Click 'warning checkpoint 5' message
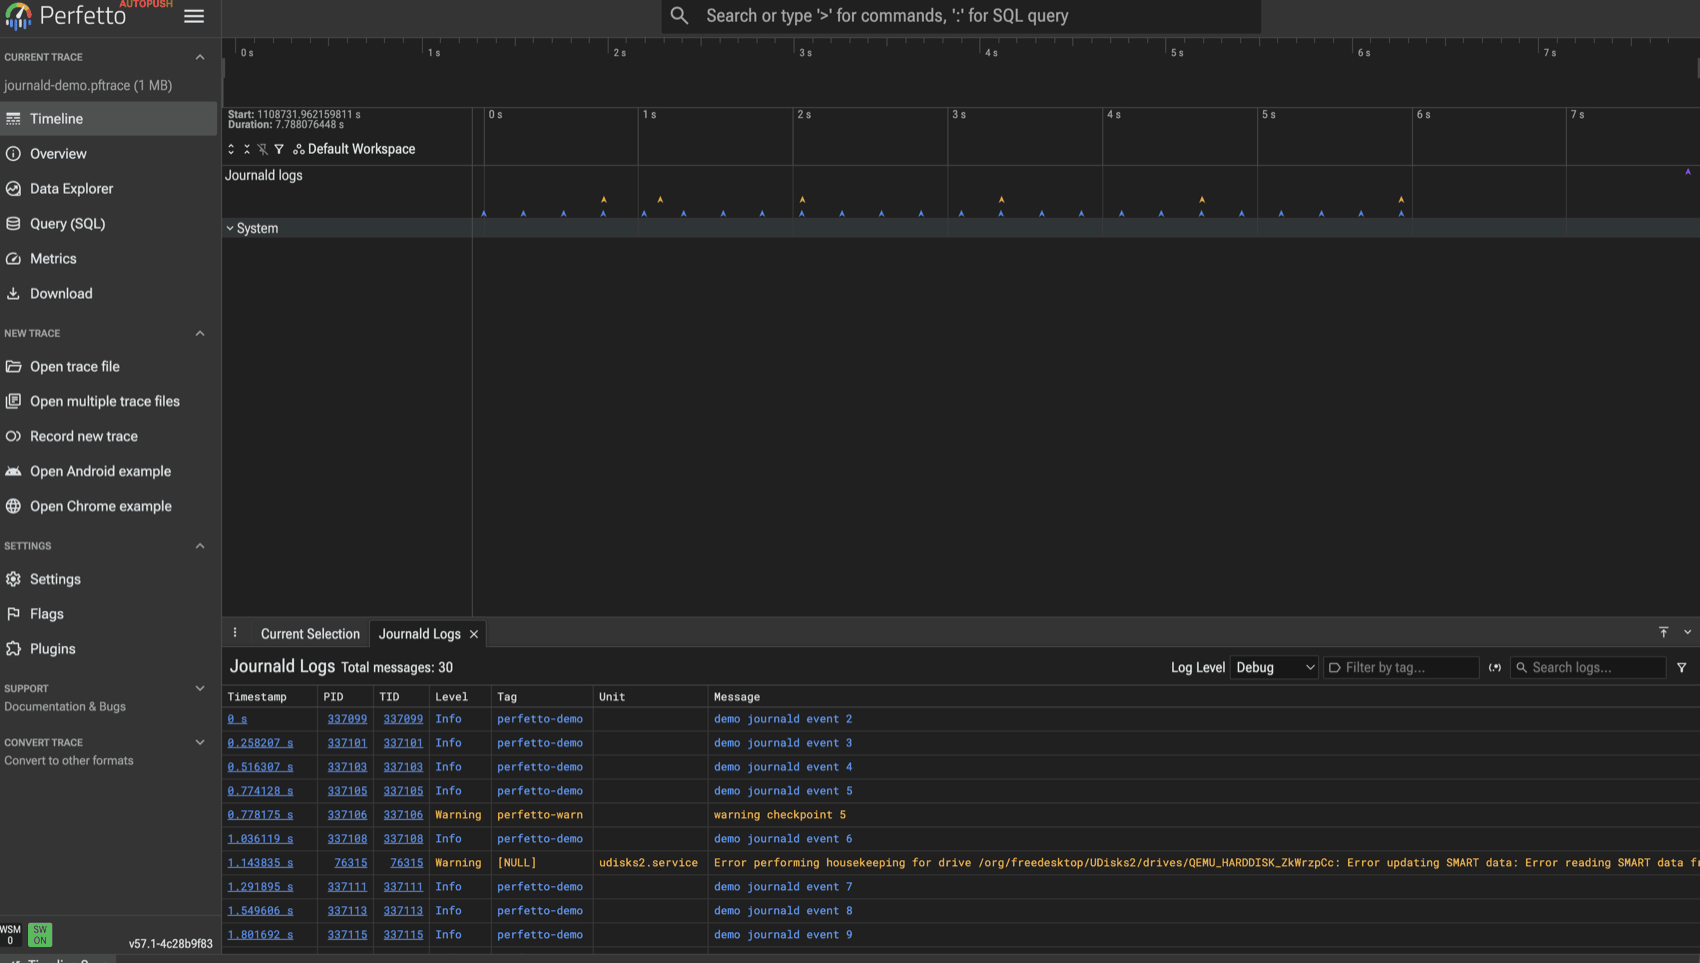 (780, 815)
